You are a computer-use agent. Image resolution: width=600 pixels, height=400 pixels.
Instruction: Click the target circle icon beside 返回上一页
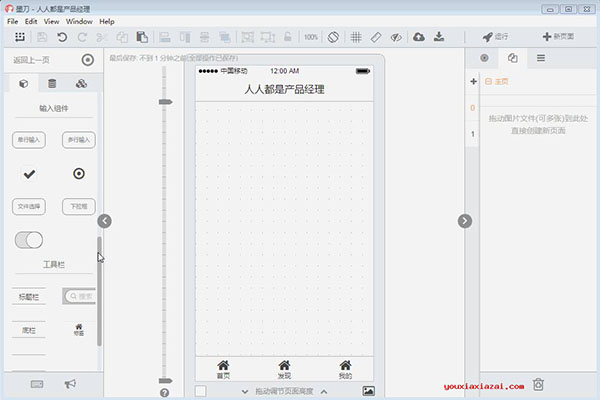88,60
